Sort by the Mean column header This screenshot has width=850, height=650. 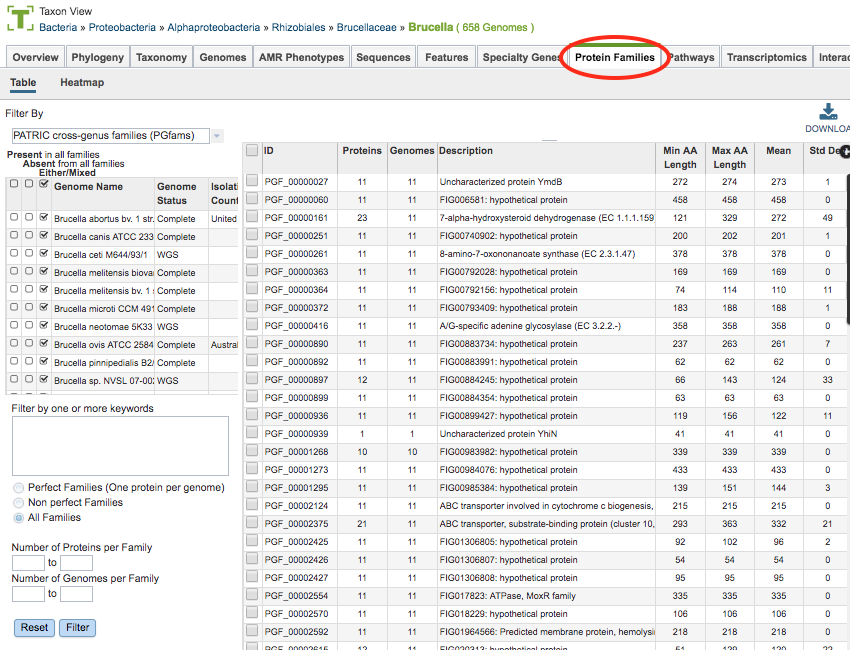coord(778,158)
